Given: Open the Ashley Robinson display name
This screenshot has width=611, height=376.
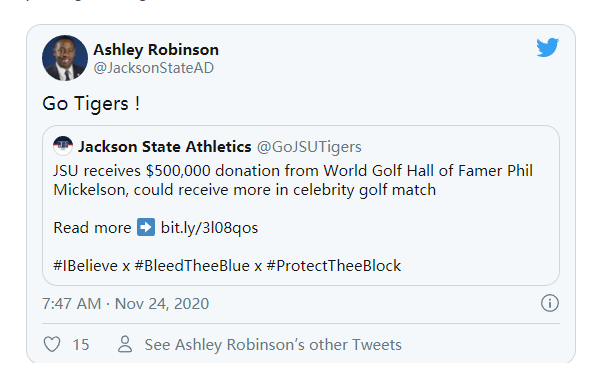Looking at the screenshot, I should 156,50.
